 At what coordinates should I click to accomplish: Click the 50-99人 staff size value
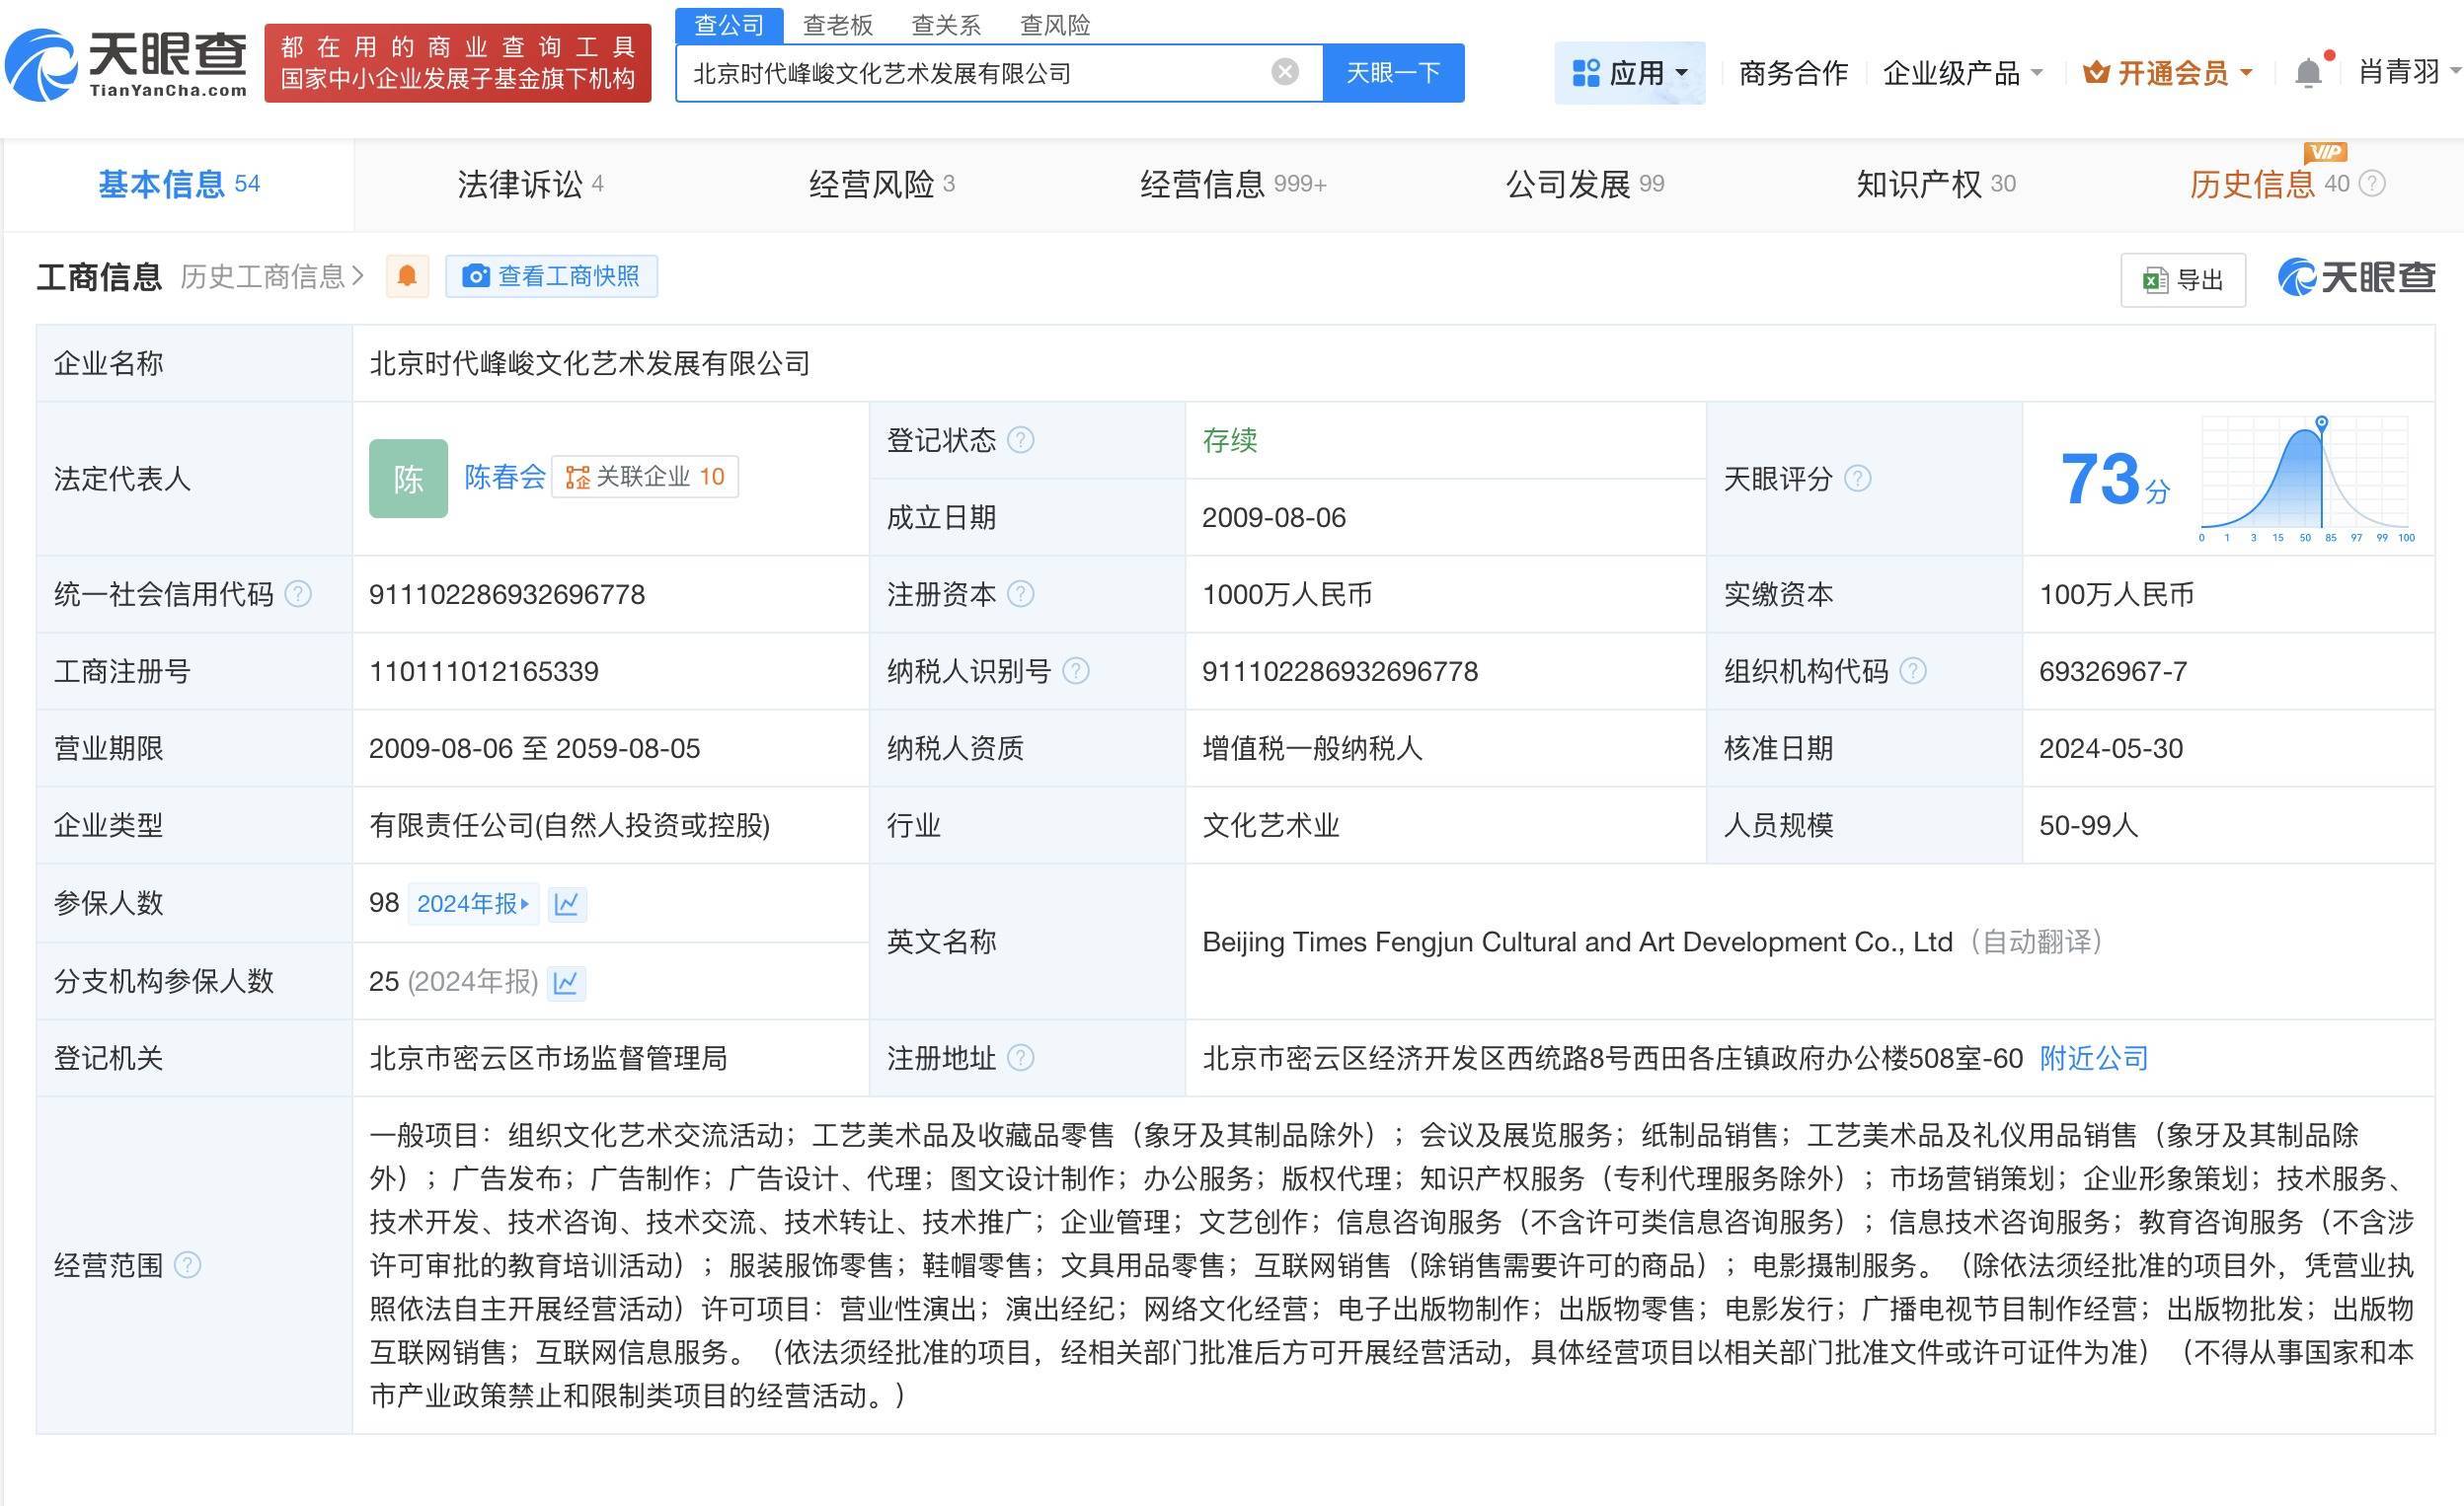point(2089,825)
